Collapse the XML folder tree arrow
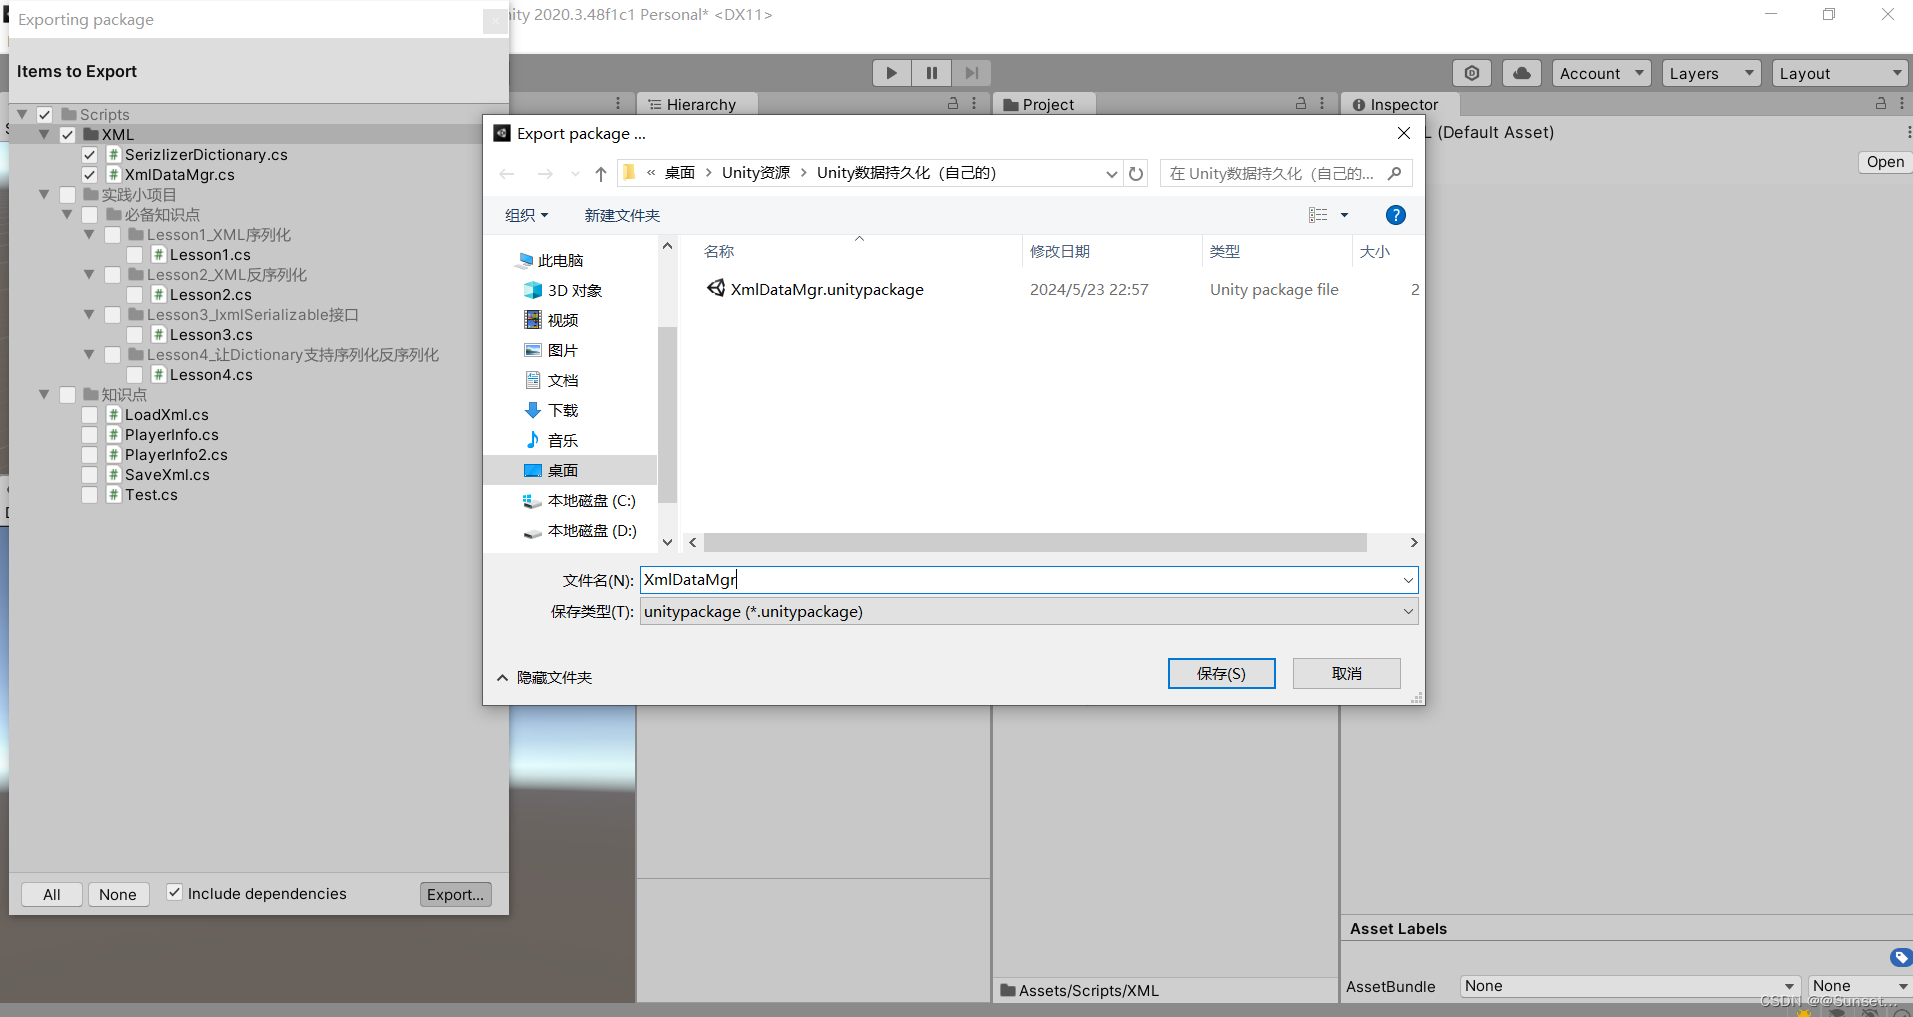 [x=44, y=134]
